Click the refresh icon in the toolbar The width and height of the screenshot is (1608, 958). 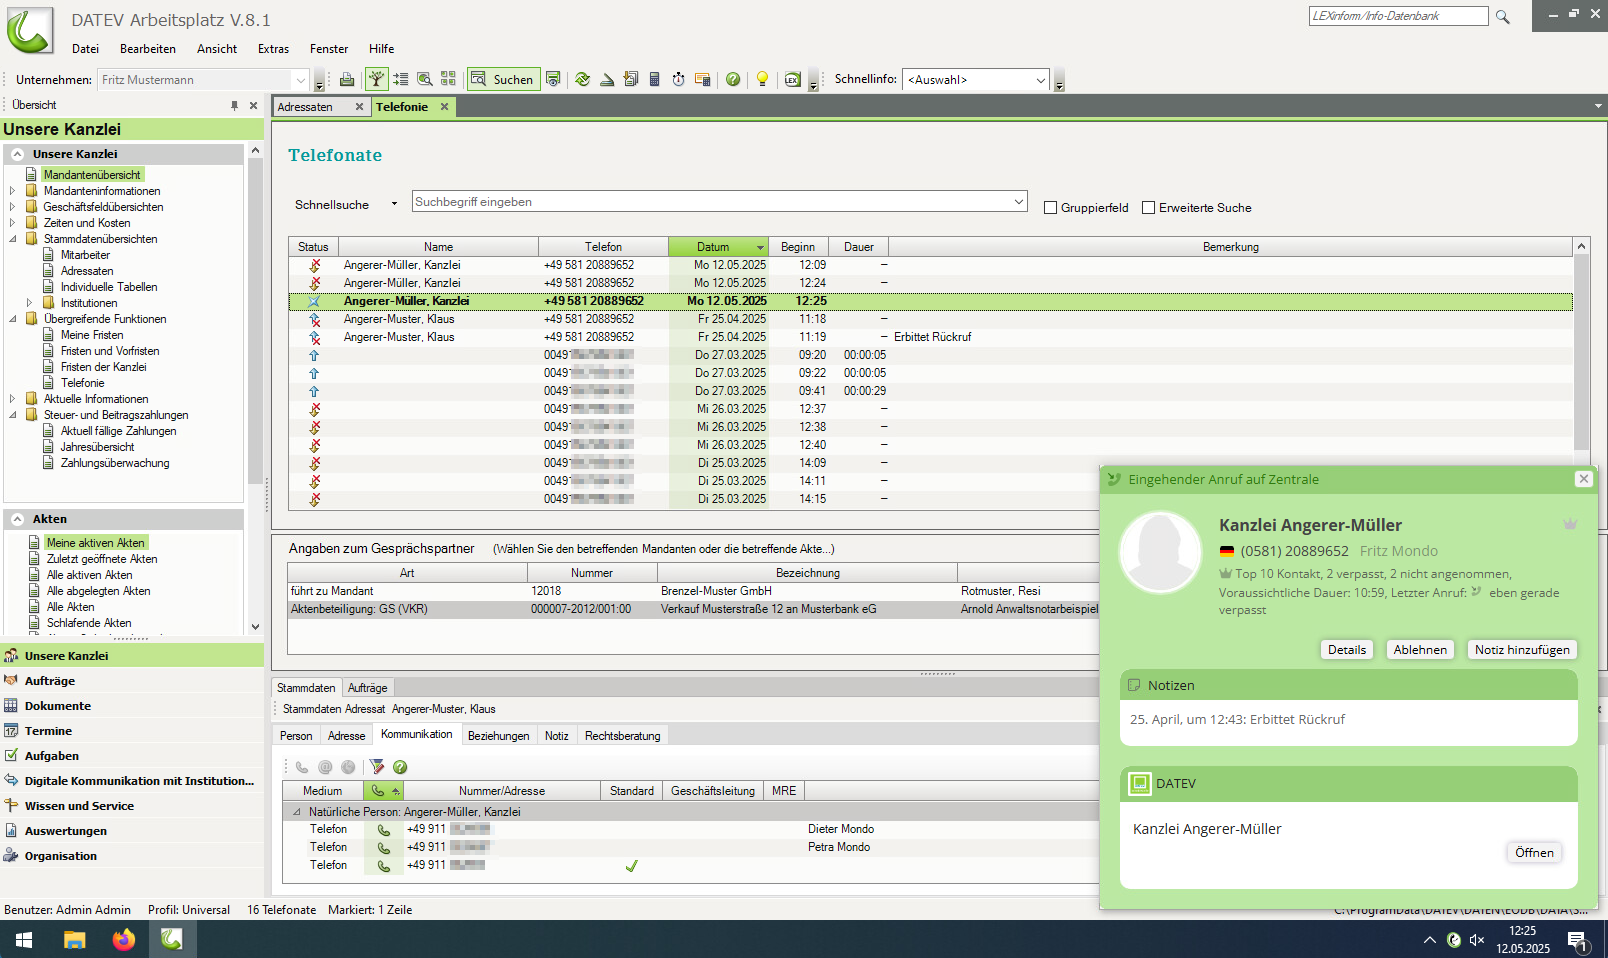point(583,79)
